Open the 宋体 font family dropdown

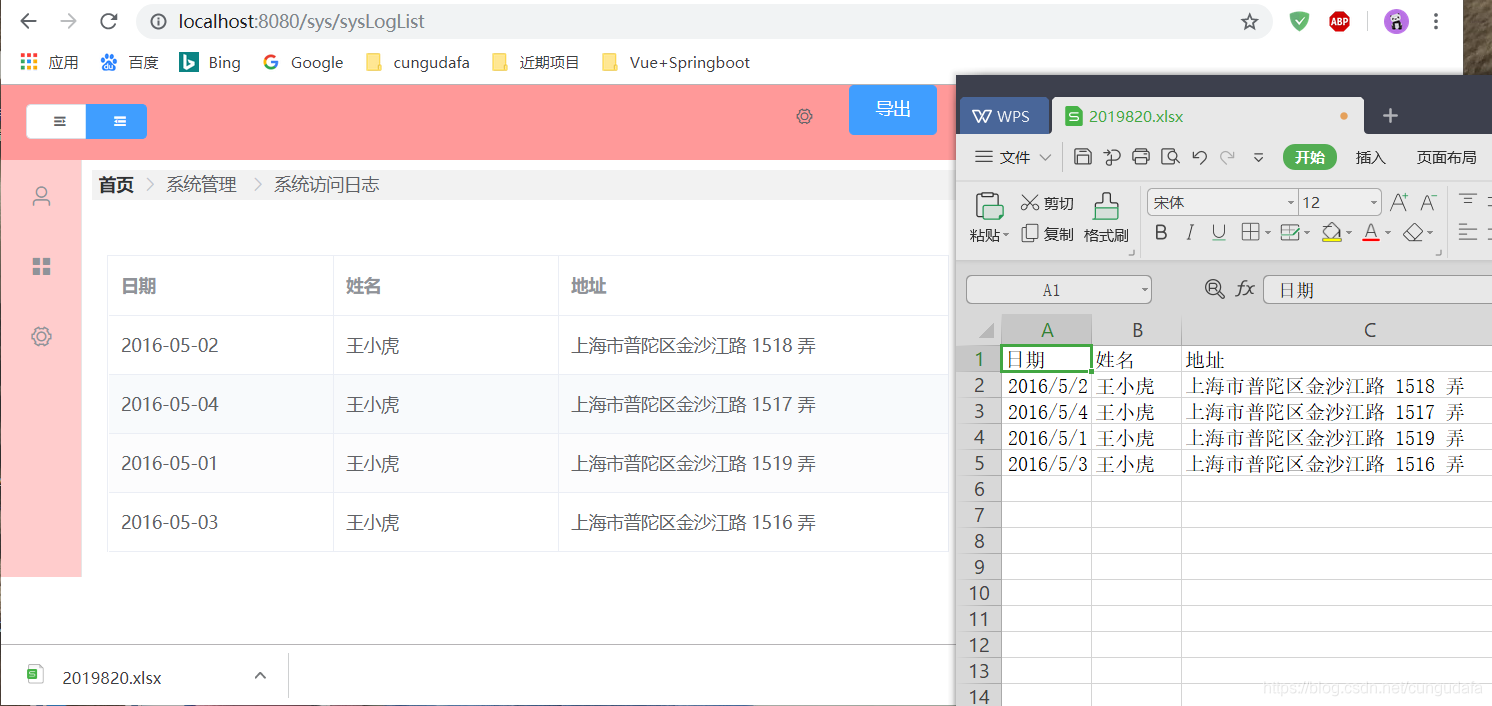(x=1291, y=201)
